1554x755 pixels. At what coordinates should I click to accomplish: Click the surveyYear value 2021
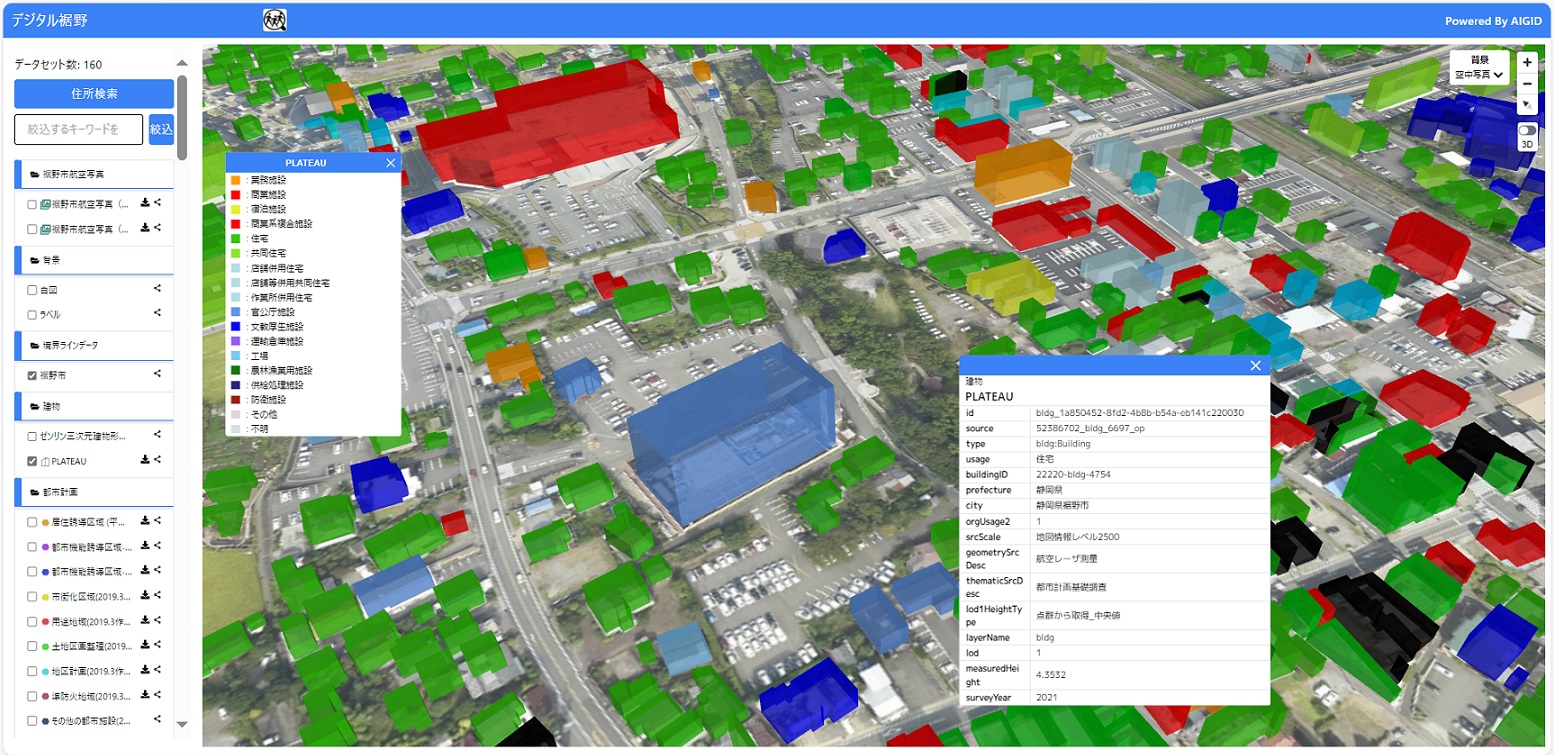click(1046, 697)
